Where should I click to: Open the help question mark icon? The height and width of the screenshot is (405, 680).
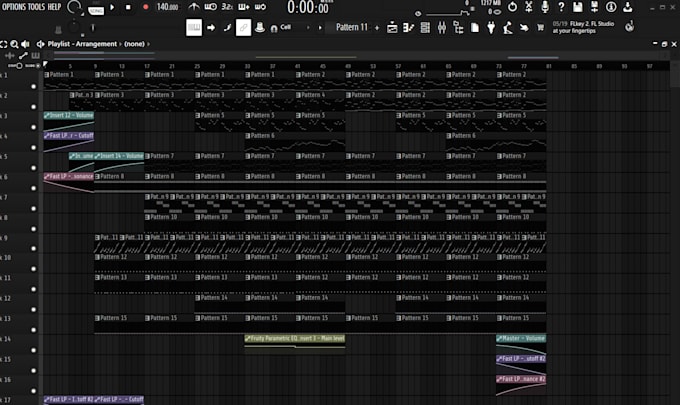pyautogui.click(x=561, y=7)
